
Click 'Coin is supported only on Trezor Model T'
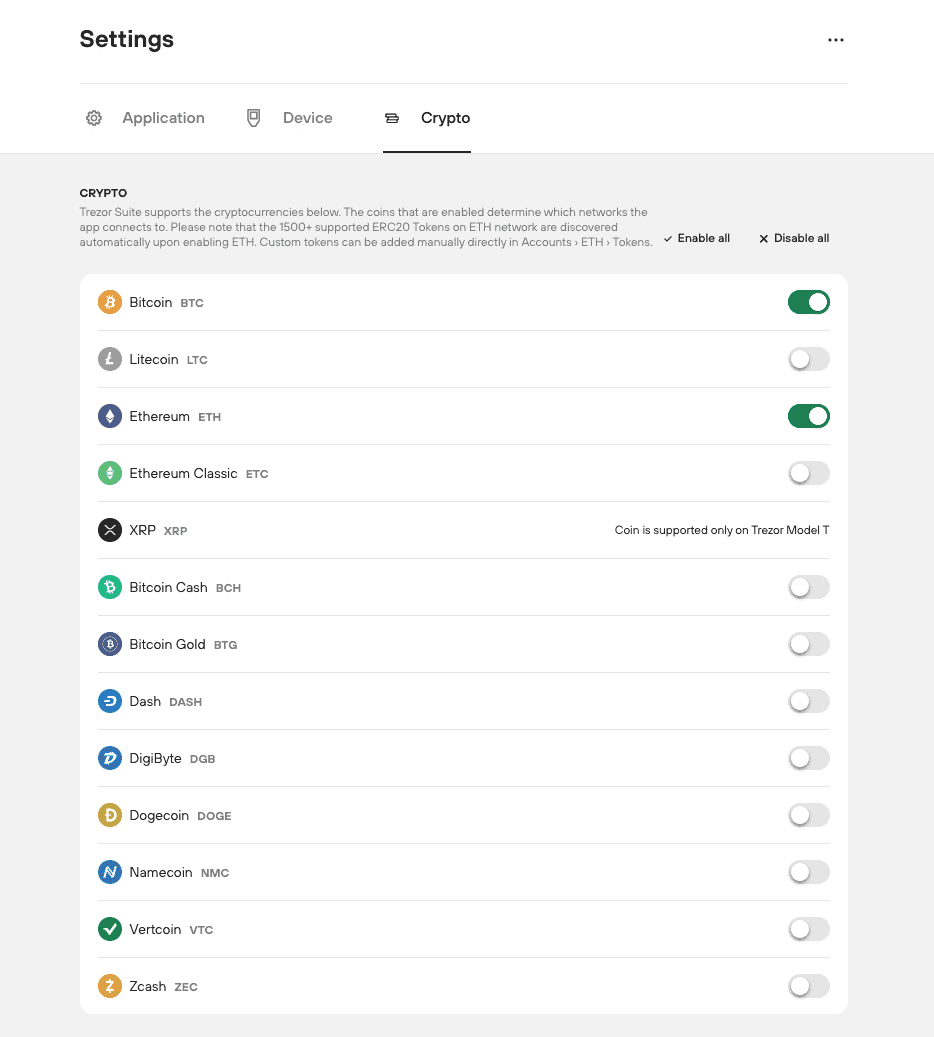pos(722,530)
